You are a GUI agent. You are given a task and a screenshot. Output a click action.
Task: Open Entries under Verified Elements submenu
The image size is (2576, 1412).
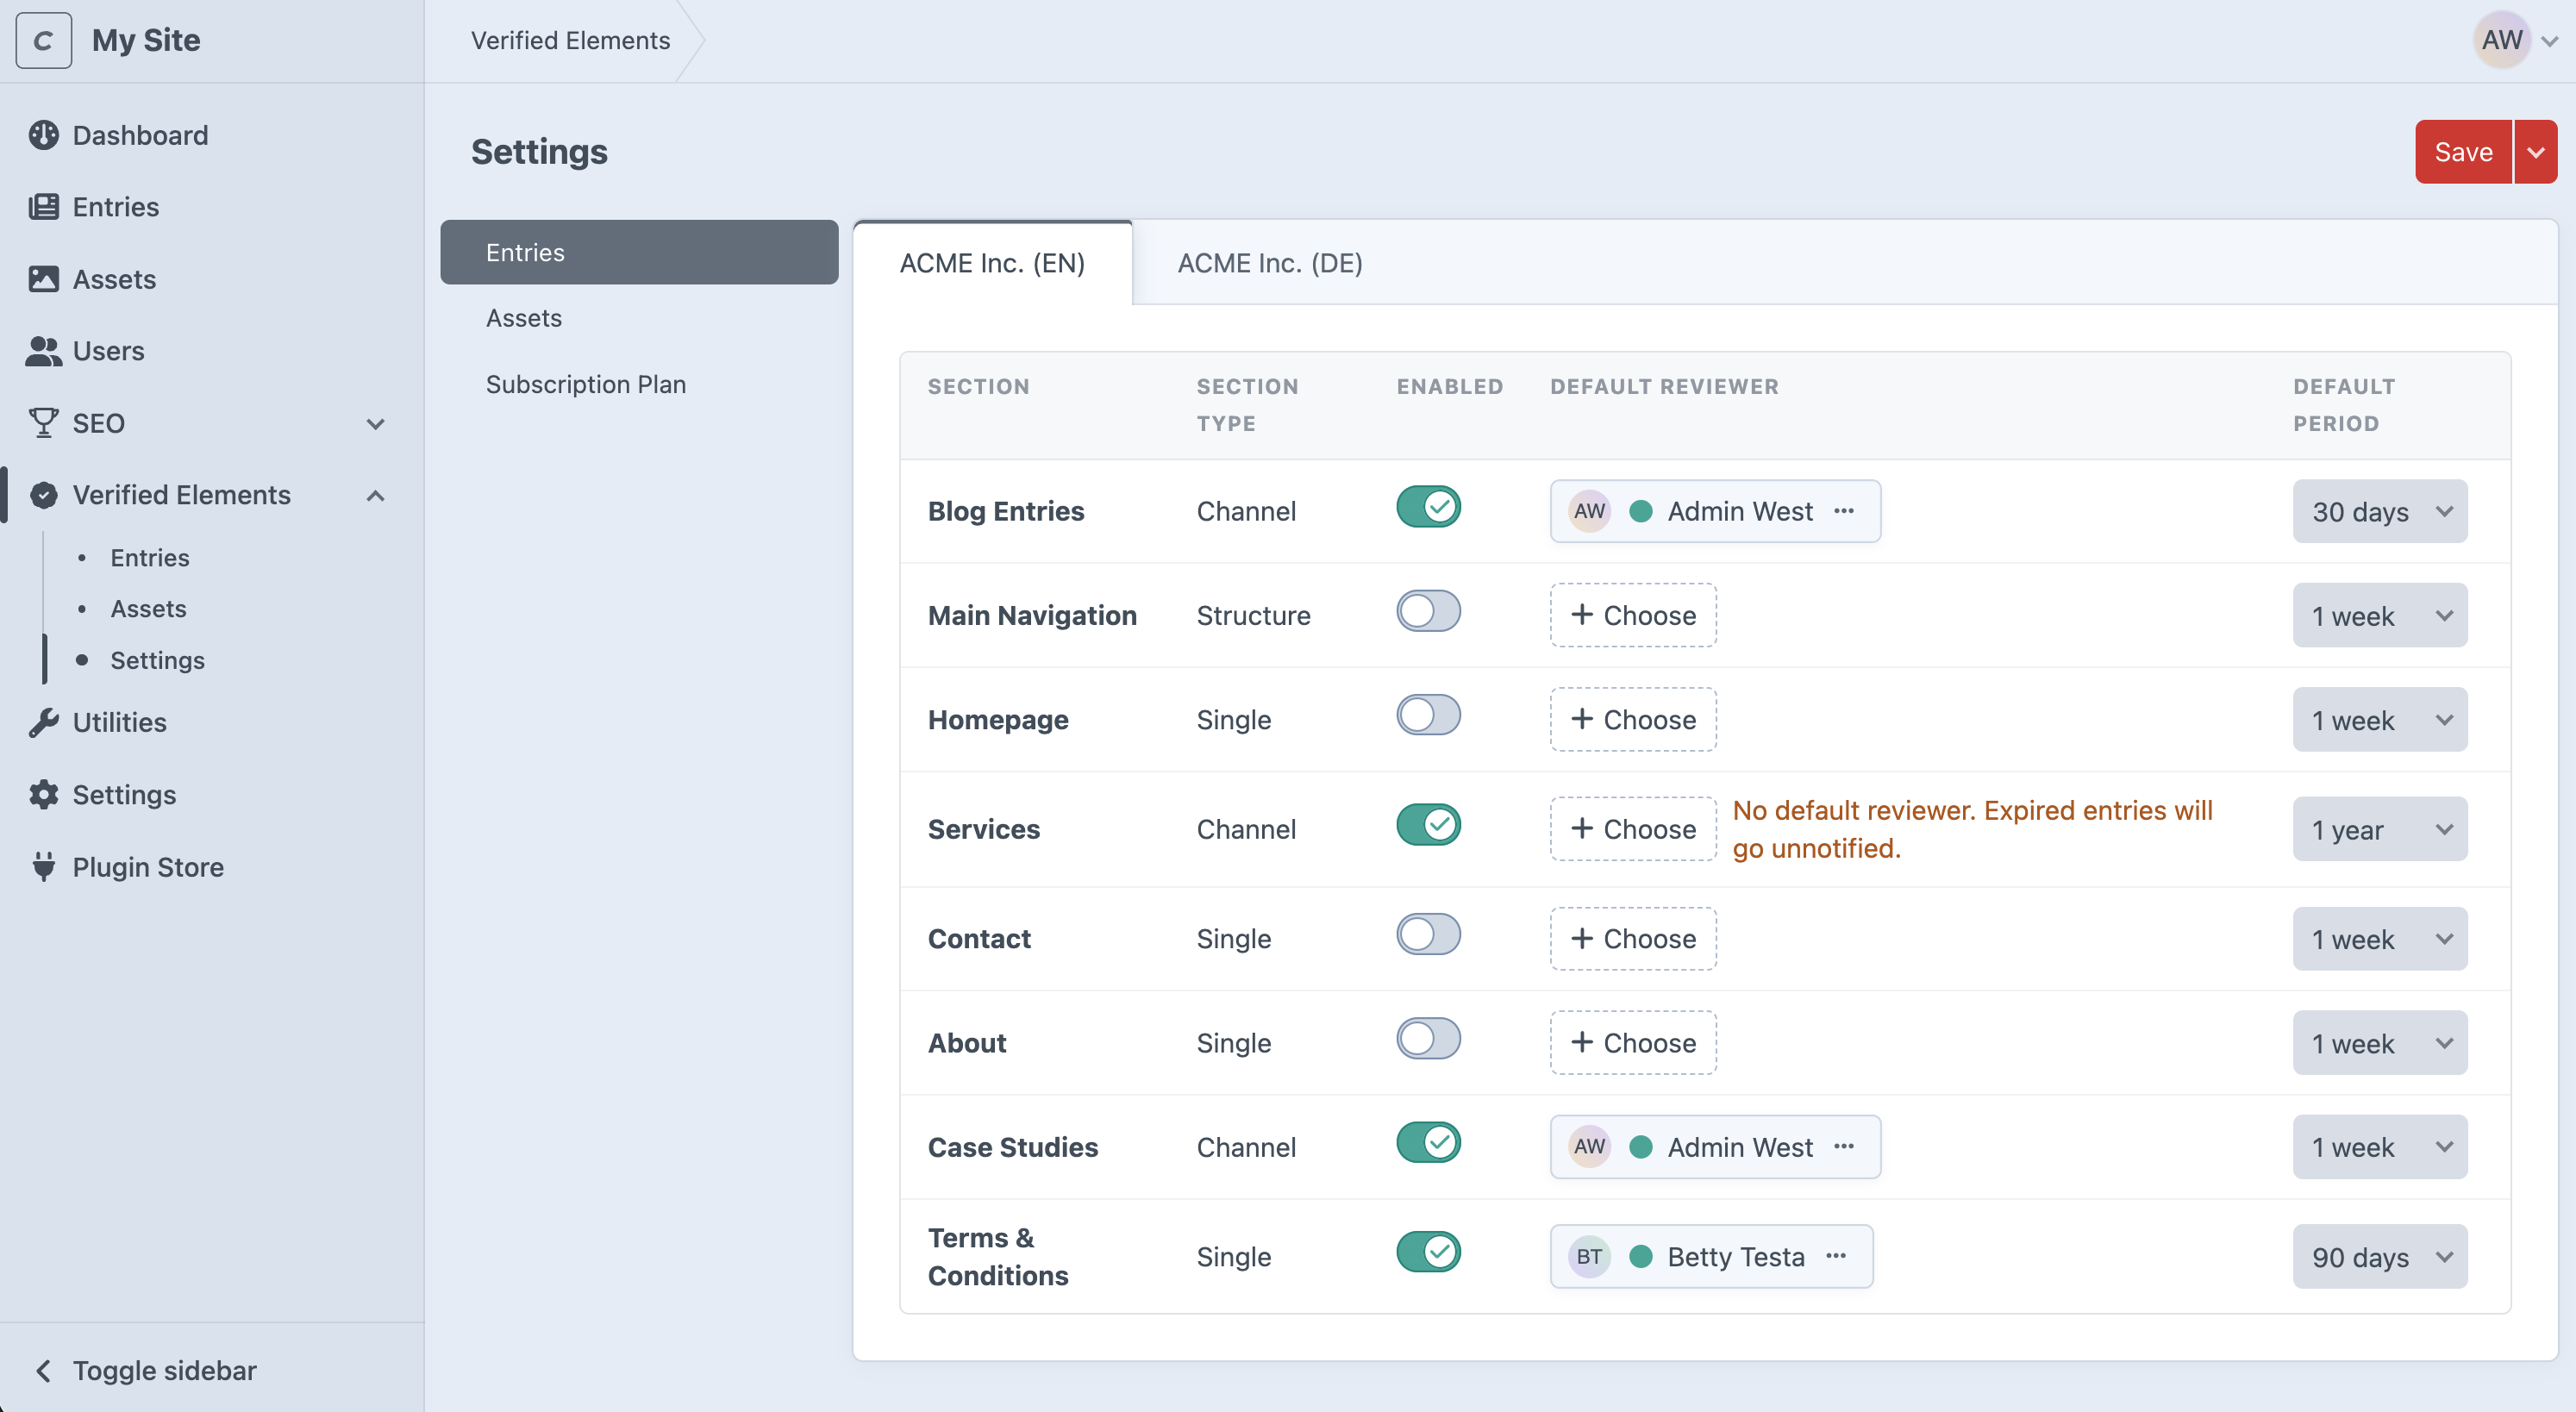point(150,558)
